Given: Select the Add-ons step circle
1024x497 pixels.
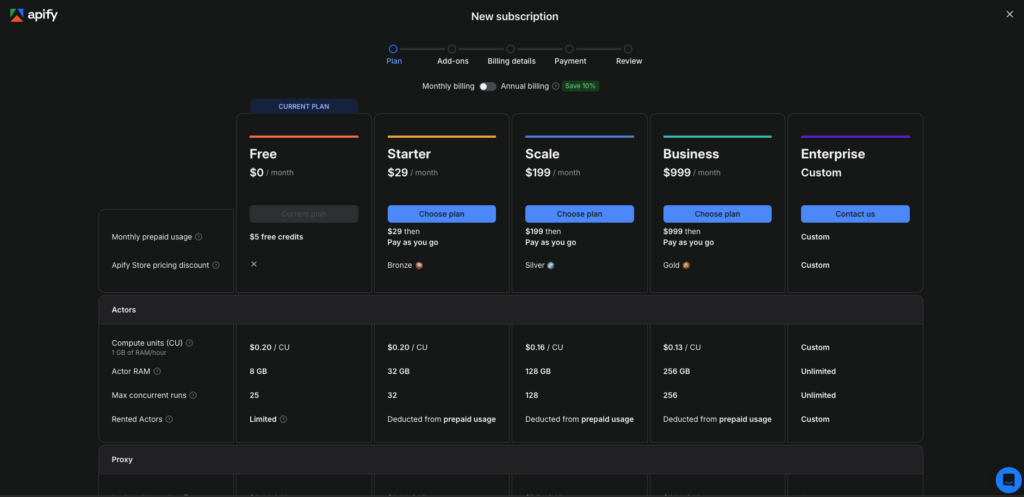Looking at the screenshot, I should [452, 49].
